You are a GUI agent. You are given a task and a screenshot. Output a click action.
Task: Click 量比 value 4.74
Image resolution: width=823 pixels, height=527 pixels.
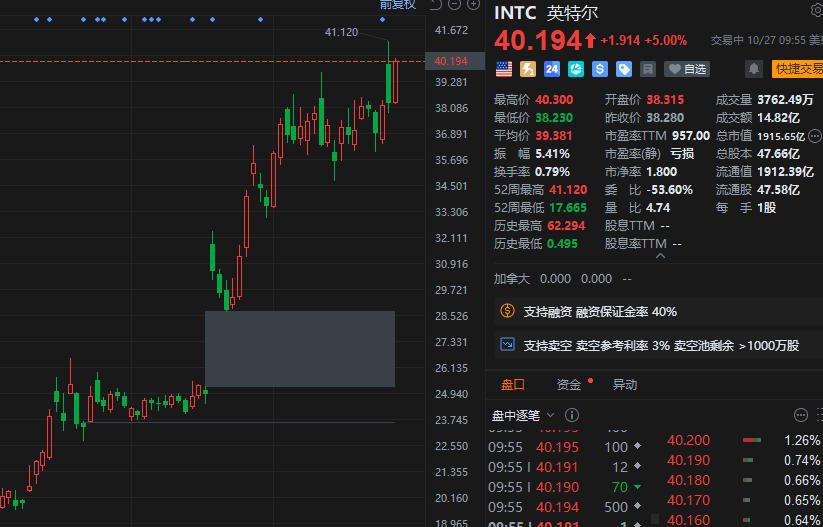(x=658, y=208)
